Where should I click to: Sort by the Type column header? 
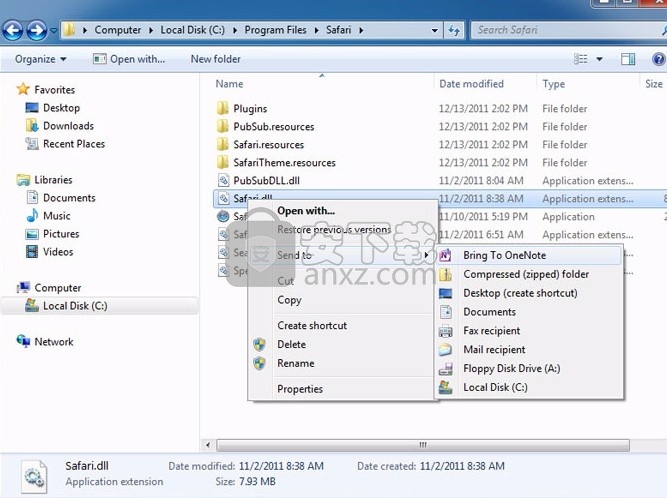[x=553, y=84]
